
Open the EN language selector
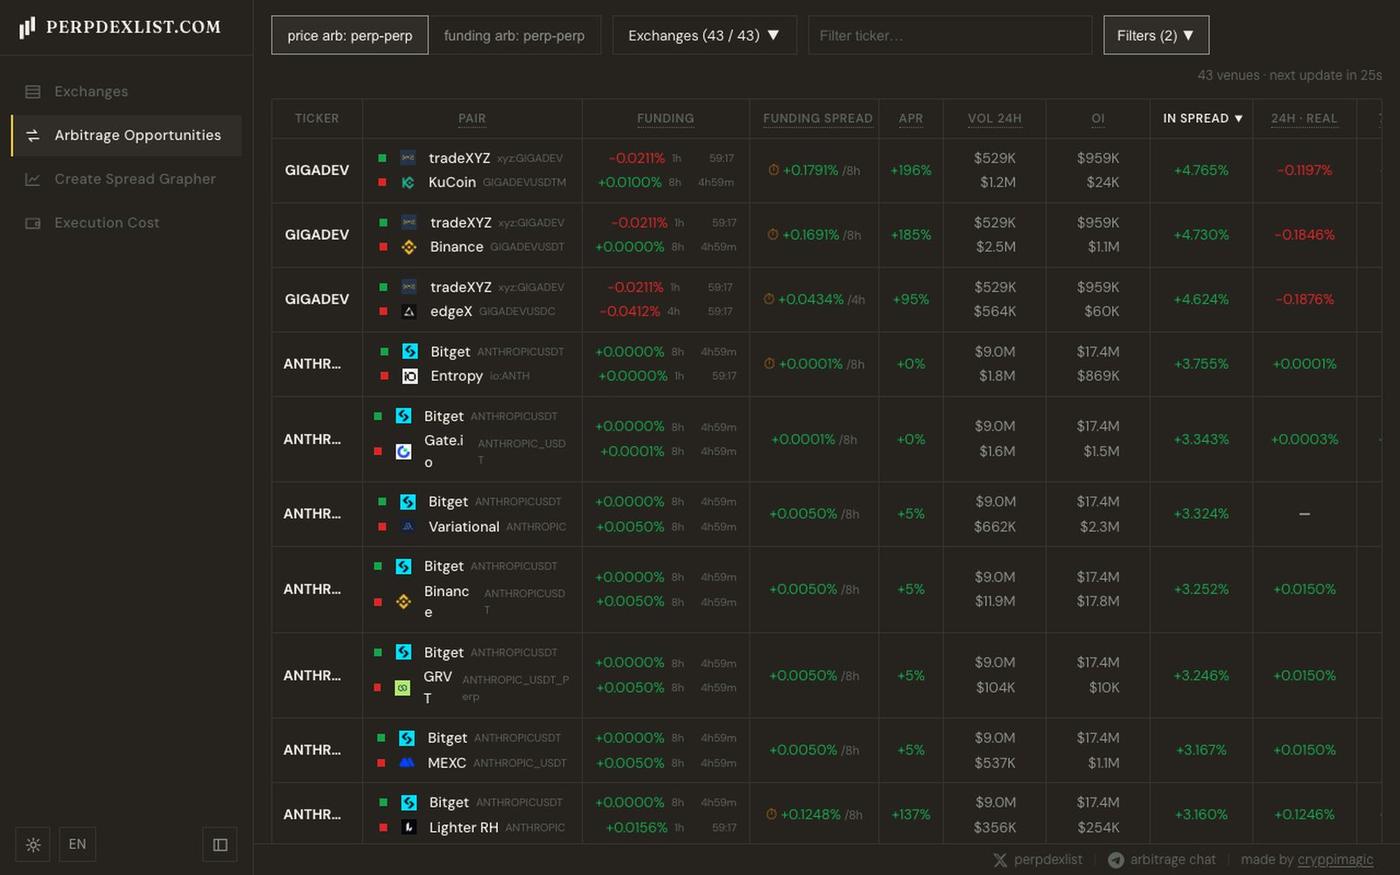coord(77,845)
